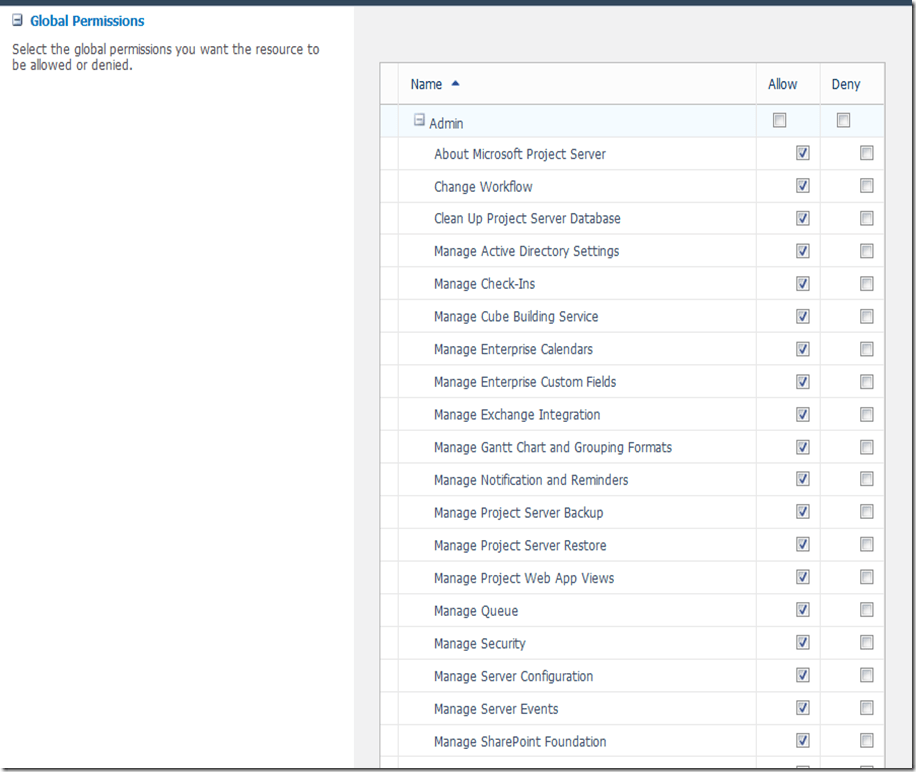Check the Admin group Allow checkbox

(x=780, y=121)
